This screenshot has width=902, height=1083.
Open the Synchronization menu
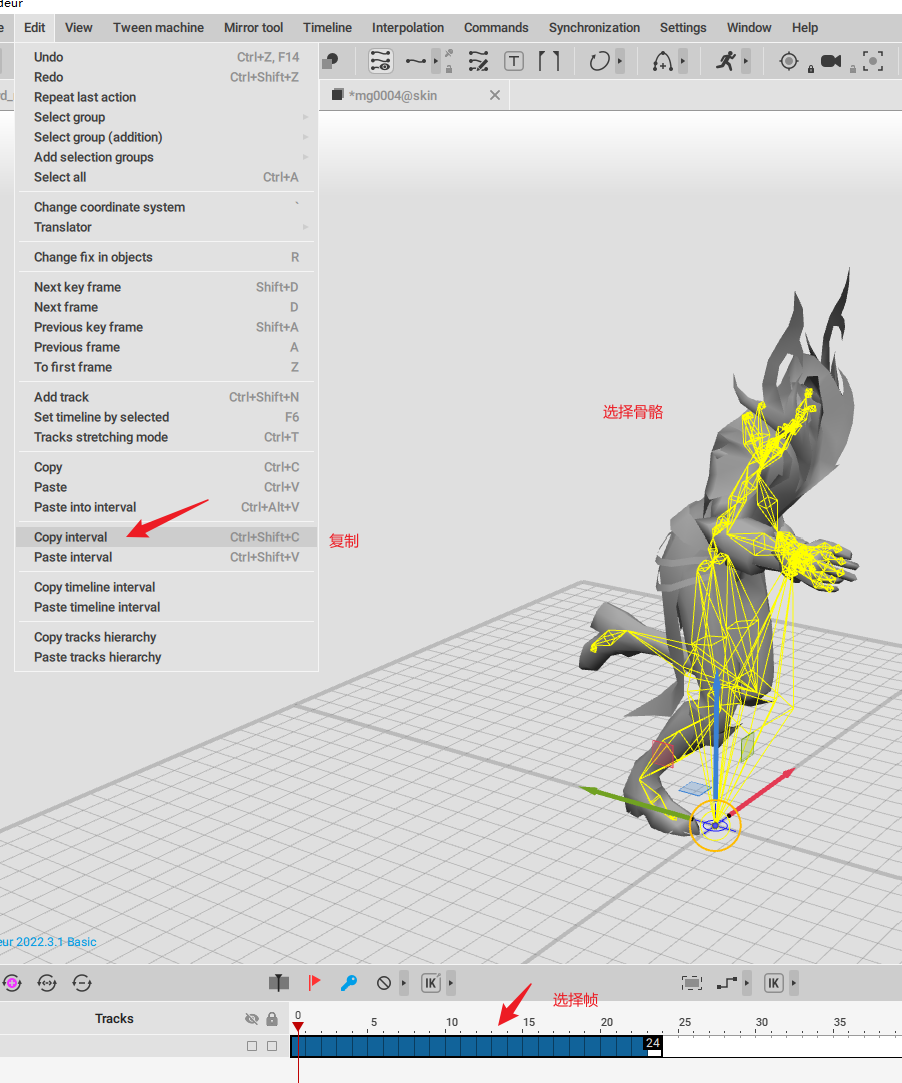click(594, 28)
